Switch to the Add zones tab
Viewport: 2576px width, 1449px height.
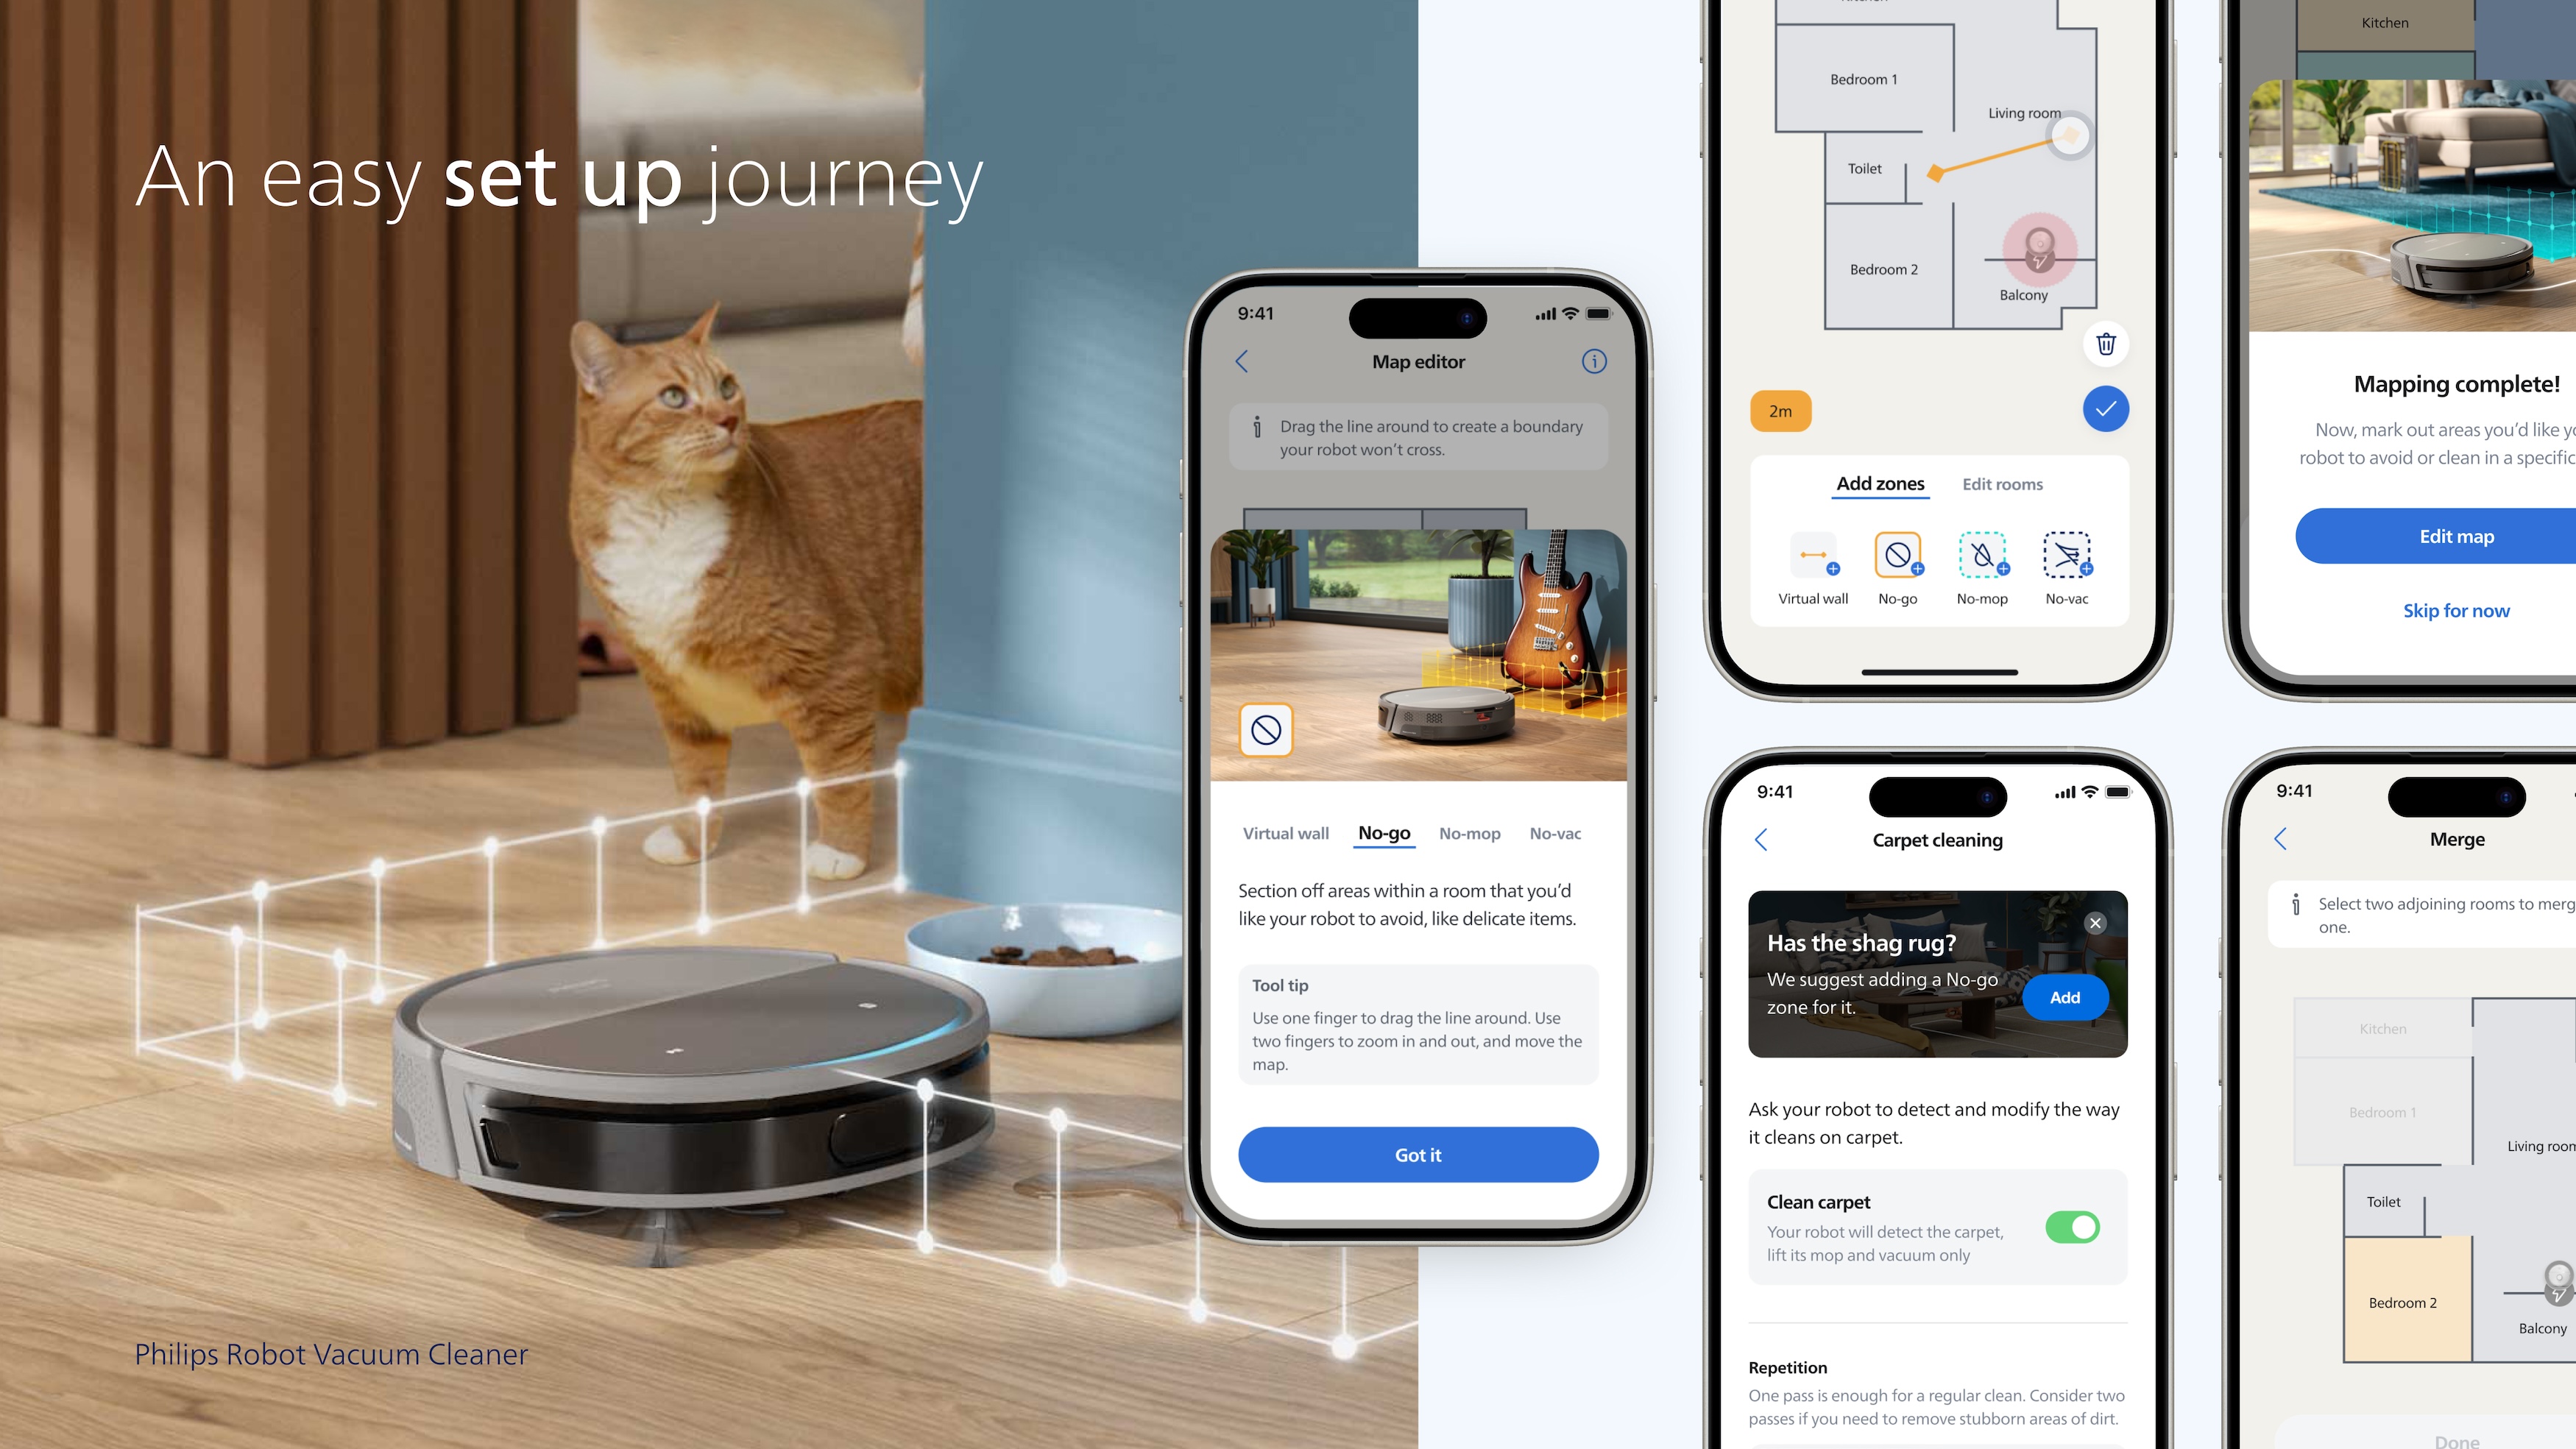click(x=1880, y=481)
